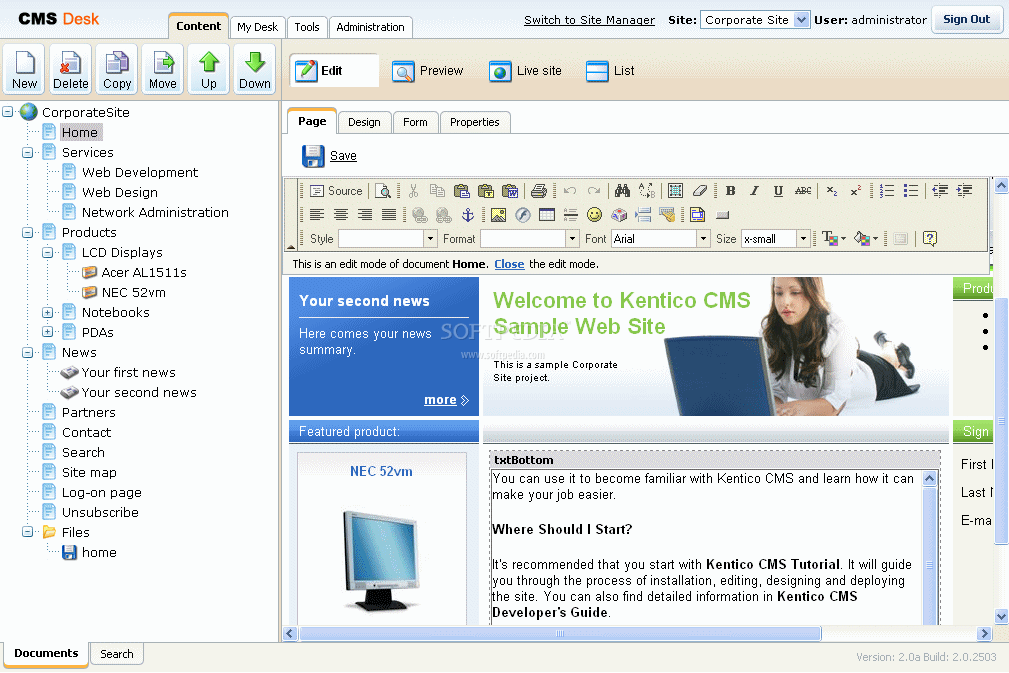Click the New document icon
The image size is (1009, 673).
pyautogui.click(x=24, y=69)
